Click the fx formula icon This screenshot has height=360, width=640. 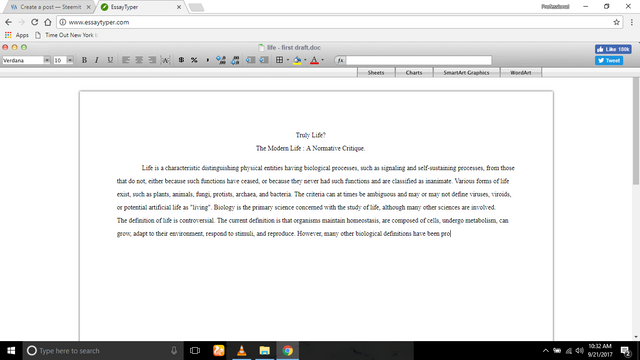tap(340, 60)
